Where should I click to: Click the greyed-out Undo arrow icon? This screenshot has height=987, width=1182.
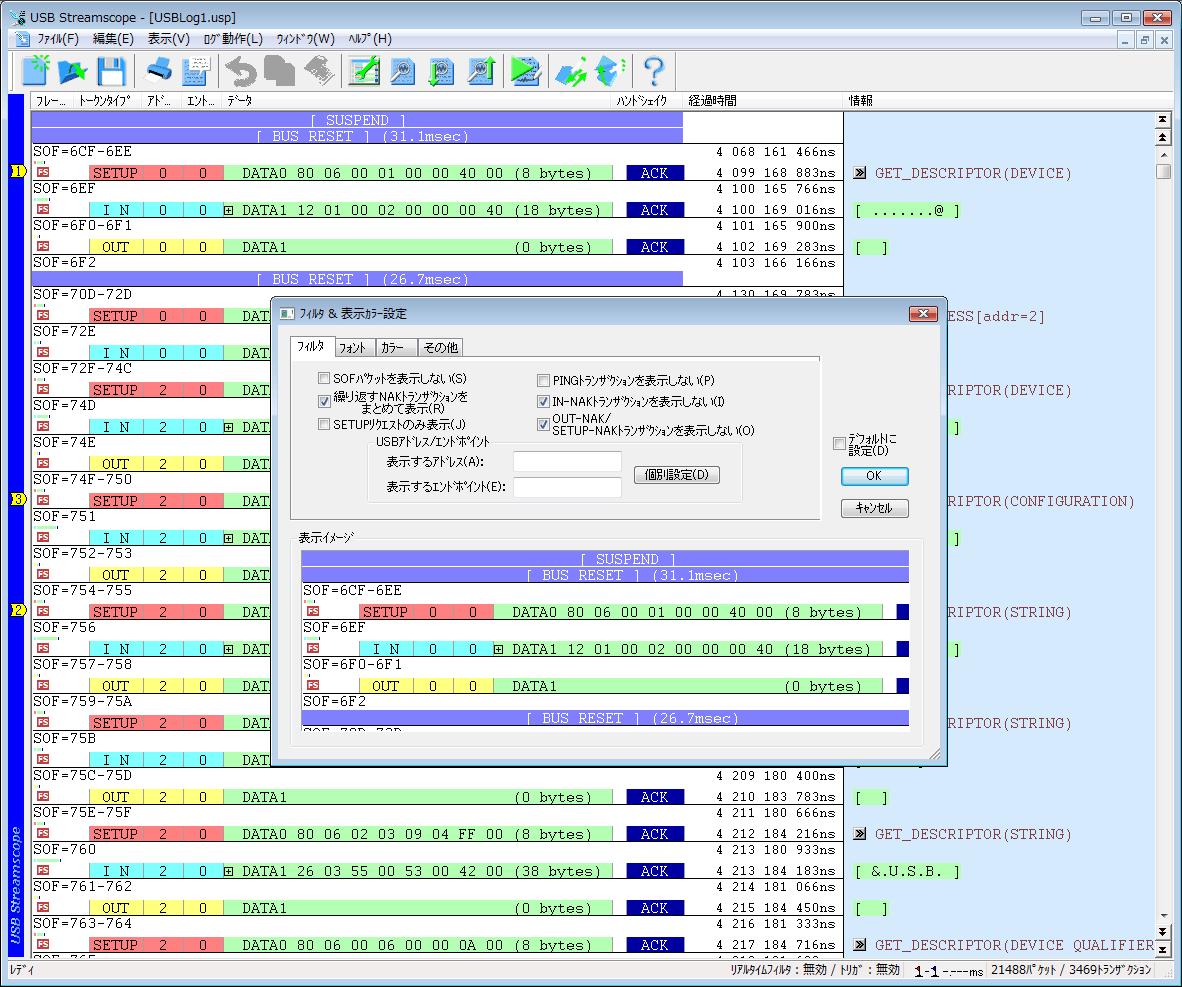tap(241, 71)
